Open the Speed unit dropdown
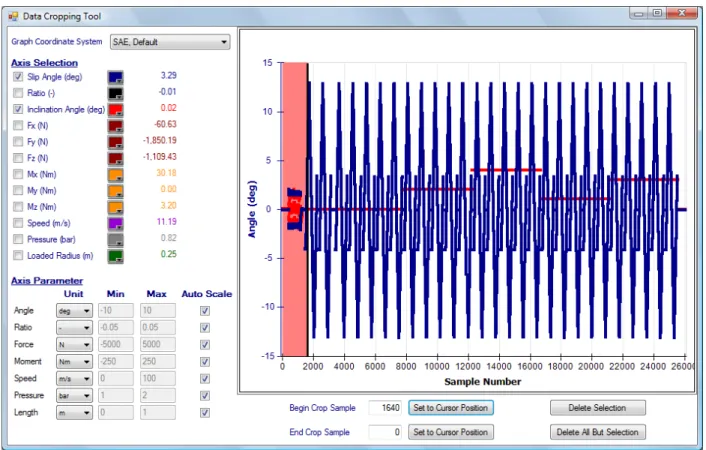Viewport: 706px width, 450px height. tap(74, 378)
